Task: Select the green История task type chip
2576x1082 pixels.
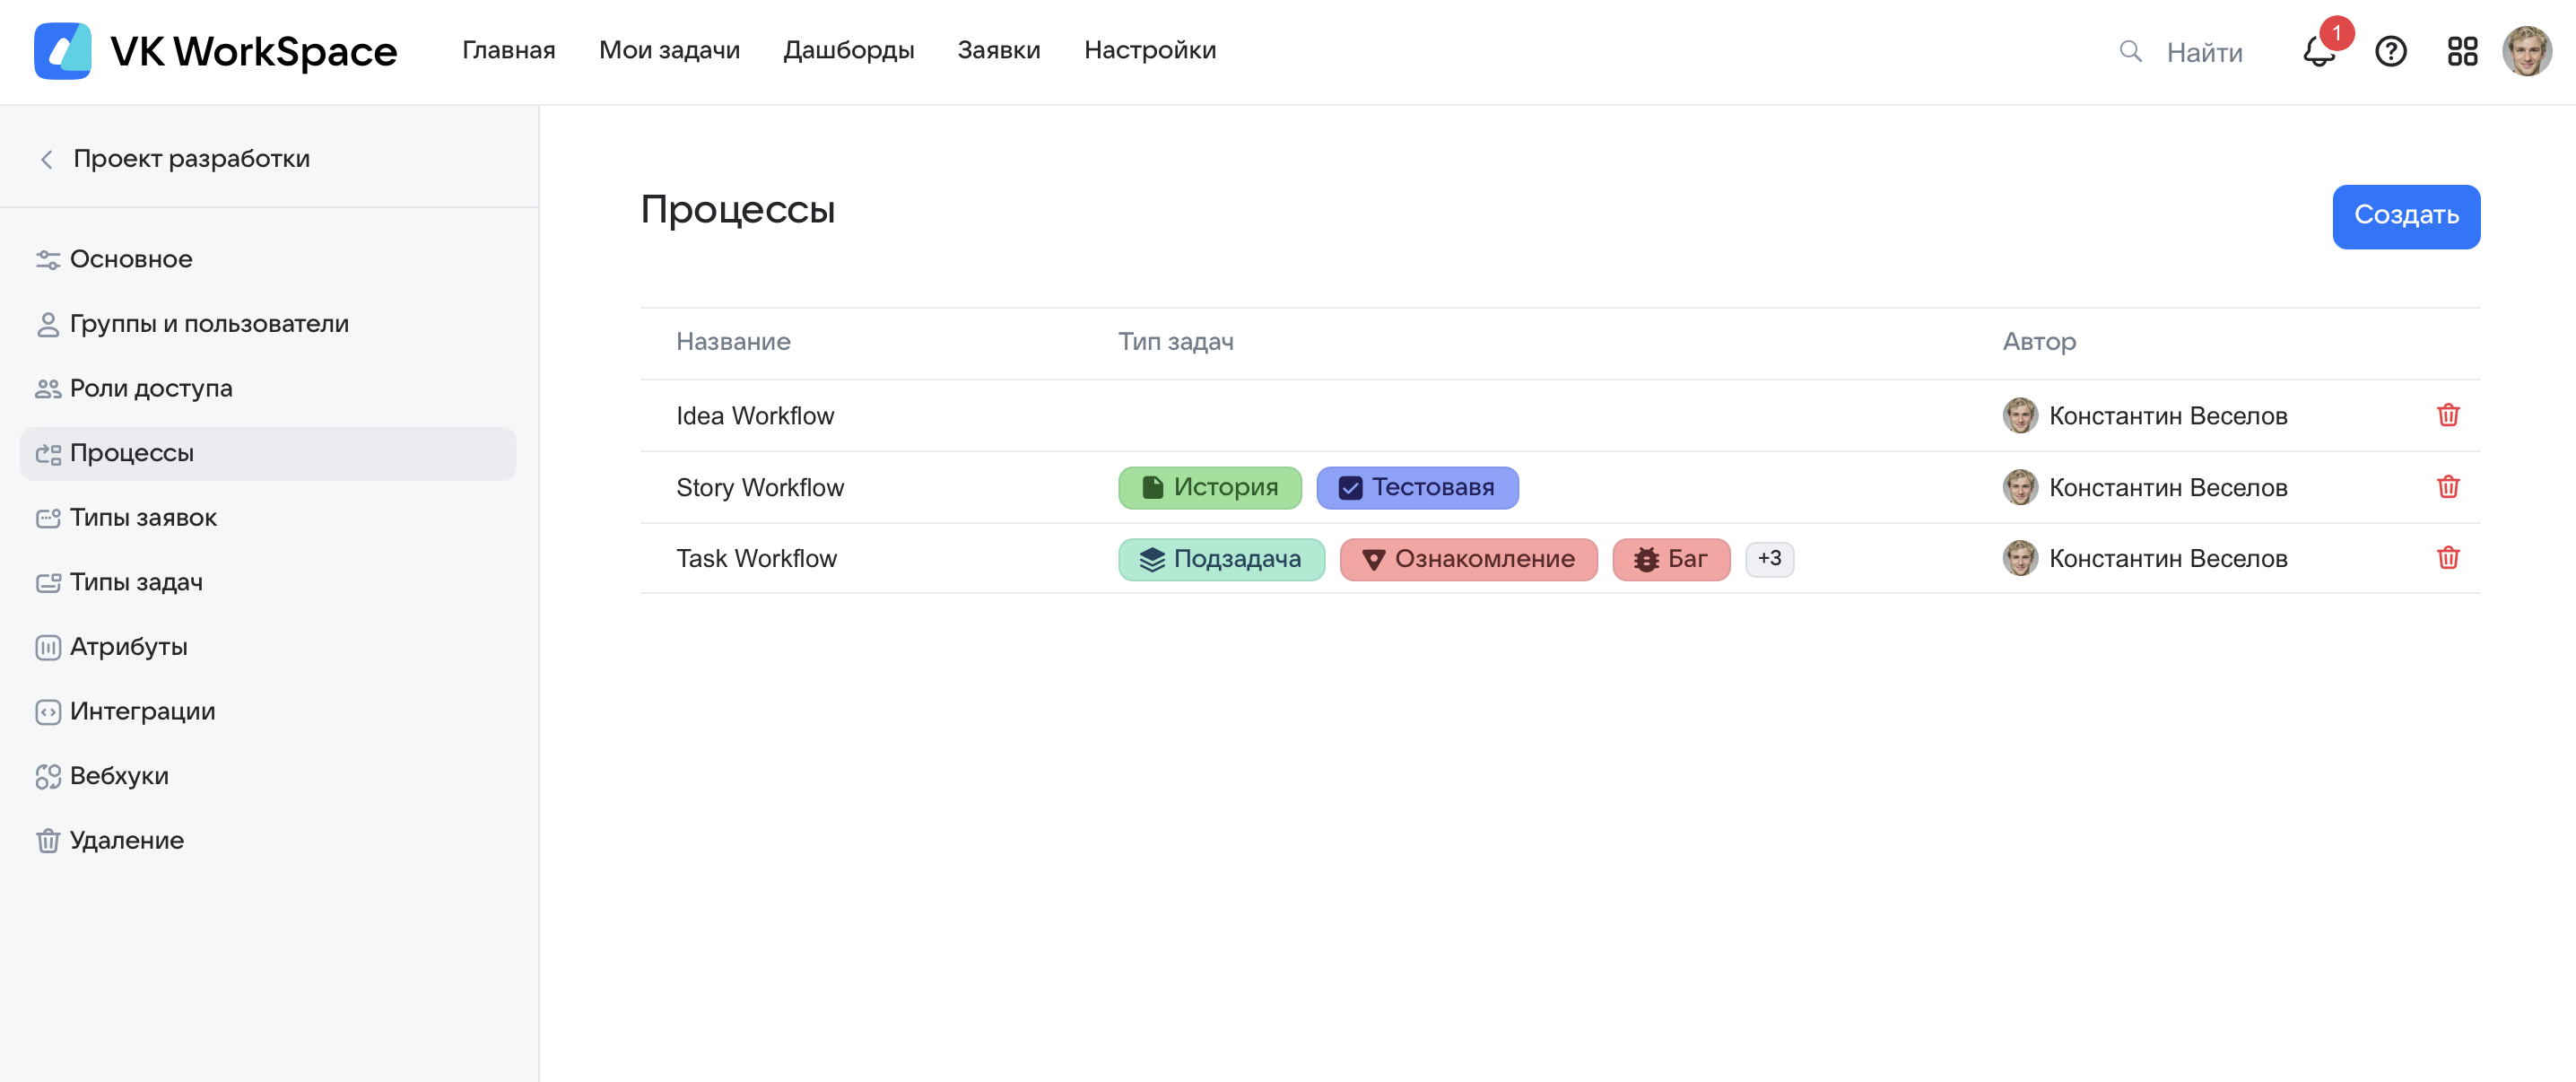Action: [1210, 487]
